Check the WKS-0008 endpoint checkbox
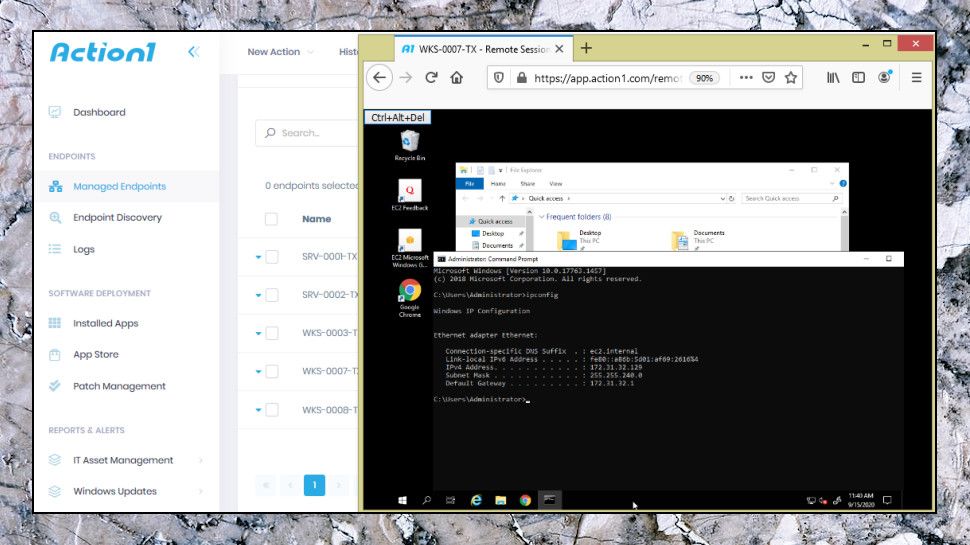This screenshot has width=970, height=545. [272, 409]
